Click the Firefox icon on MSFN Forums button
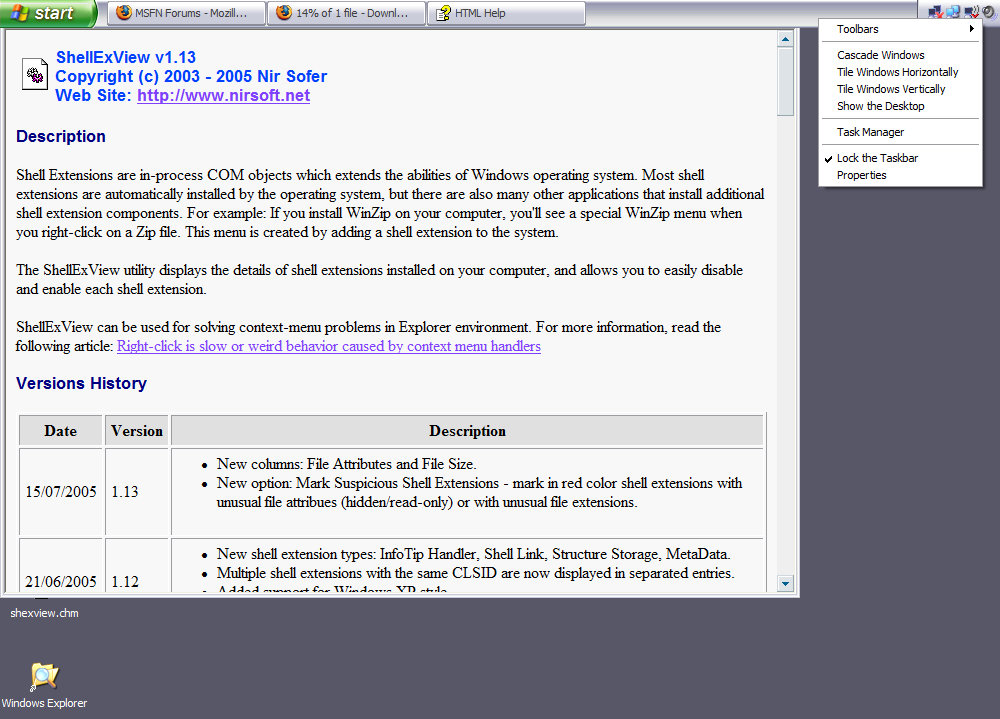 pos(124,13)
